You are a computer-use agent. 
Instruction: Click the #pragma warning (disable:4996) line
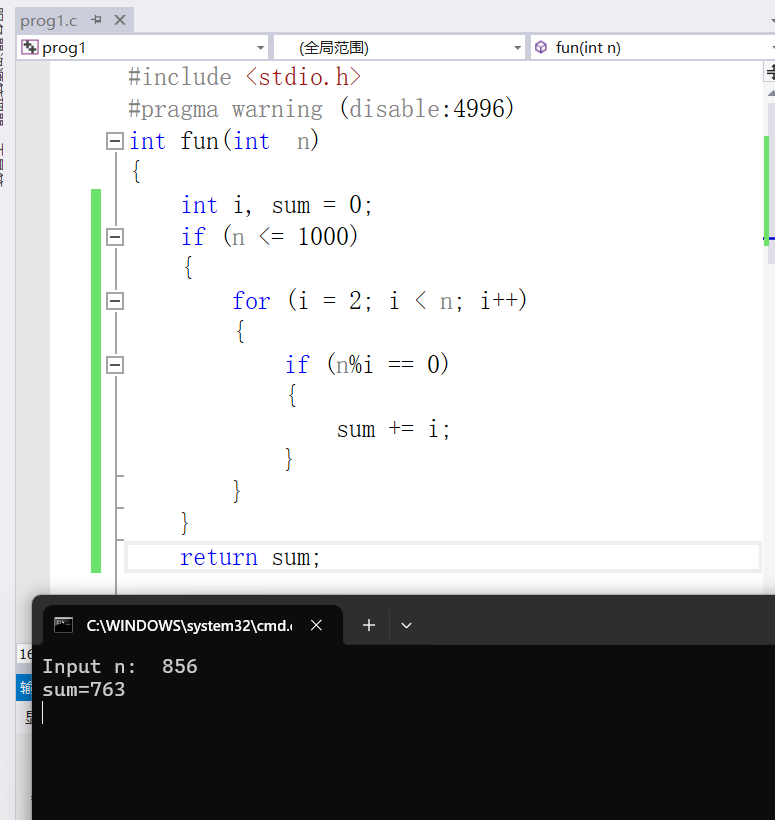pos(321,109)
